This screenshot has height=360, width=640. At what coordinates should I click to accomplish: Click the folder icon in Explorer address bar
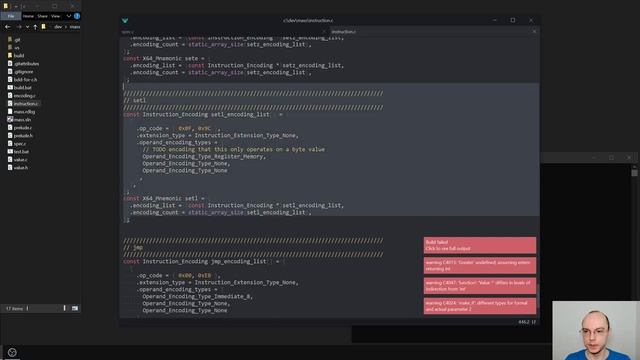point(44,27)
